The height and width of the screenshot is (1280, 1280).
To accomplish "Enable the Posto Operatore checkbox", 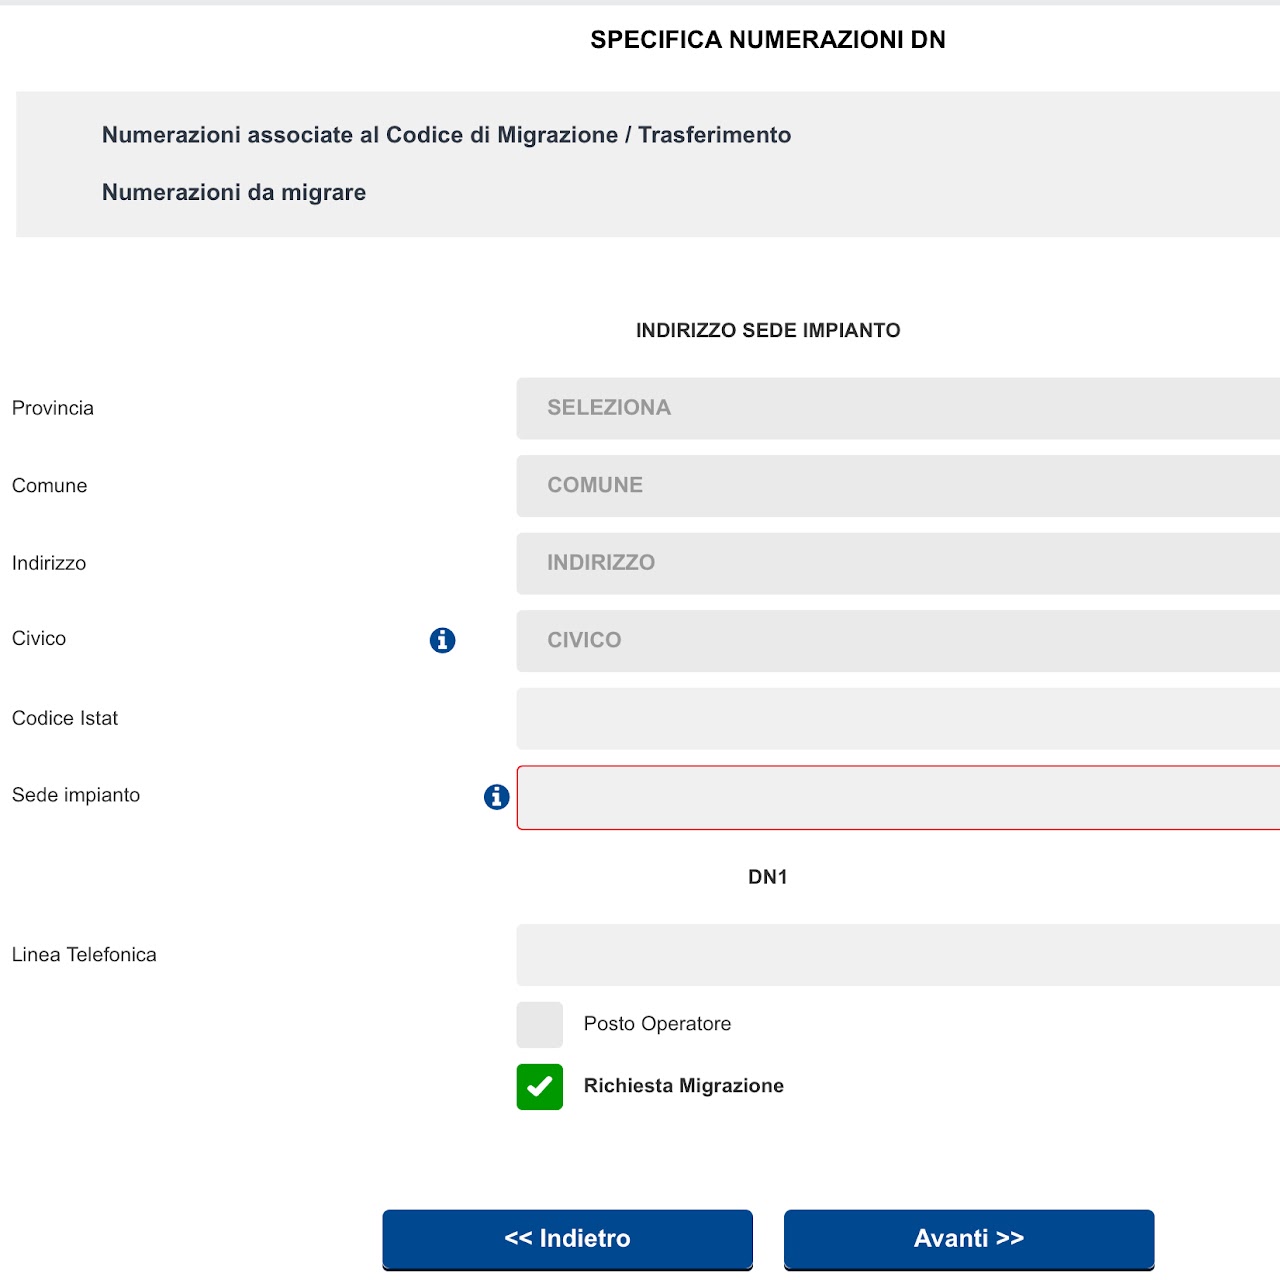I will 540,1025.
